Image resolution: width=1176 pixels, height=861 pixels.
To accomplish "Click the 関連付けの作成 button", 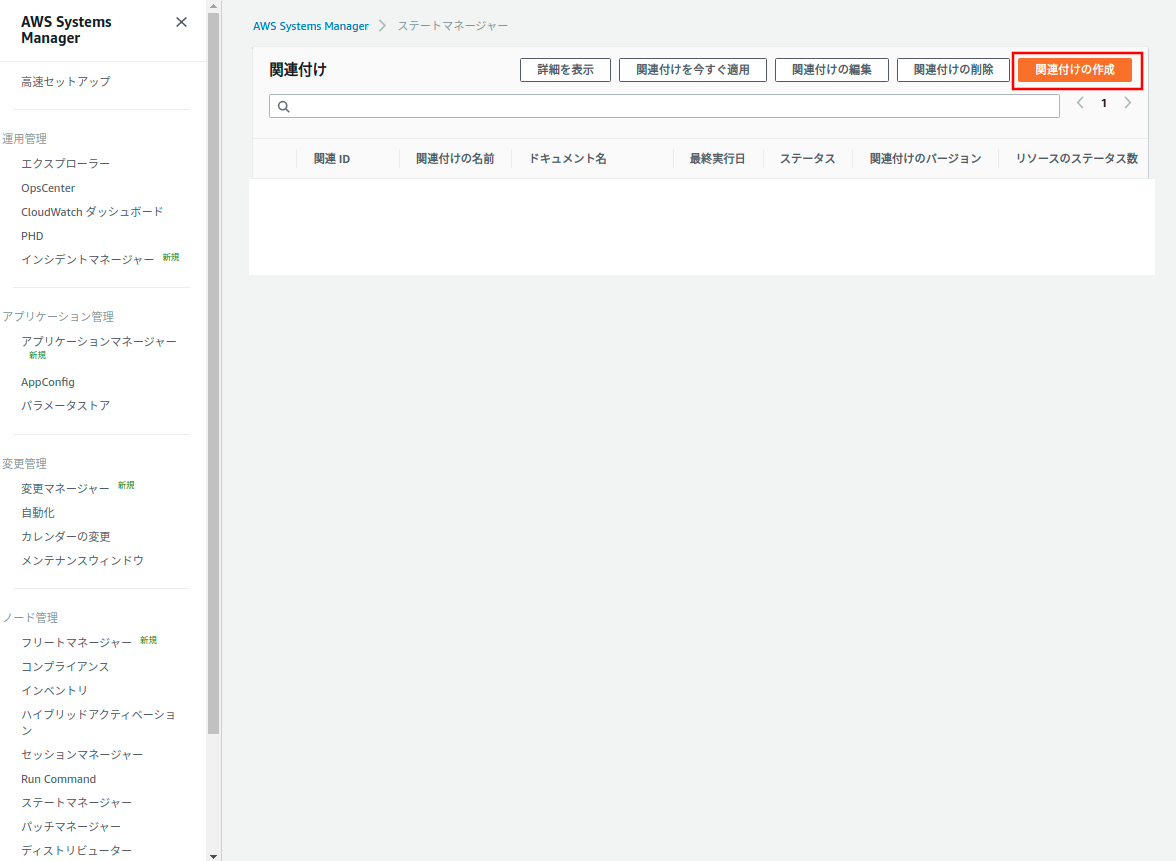I will tap(1076, 70).
